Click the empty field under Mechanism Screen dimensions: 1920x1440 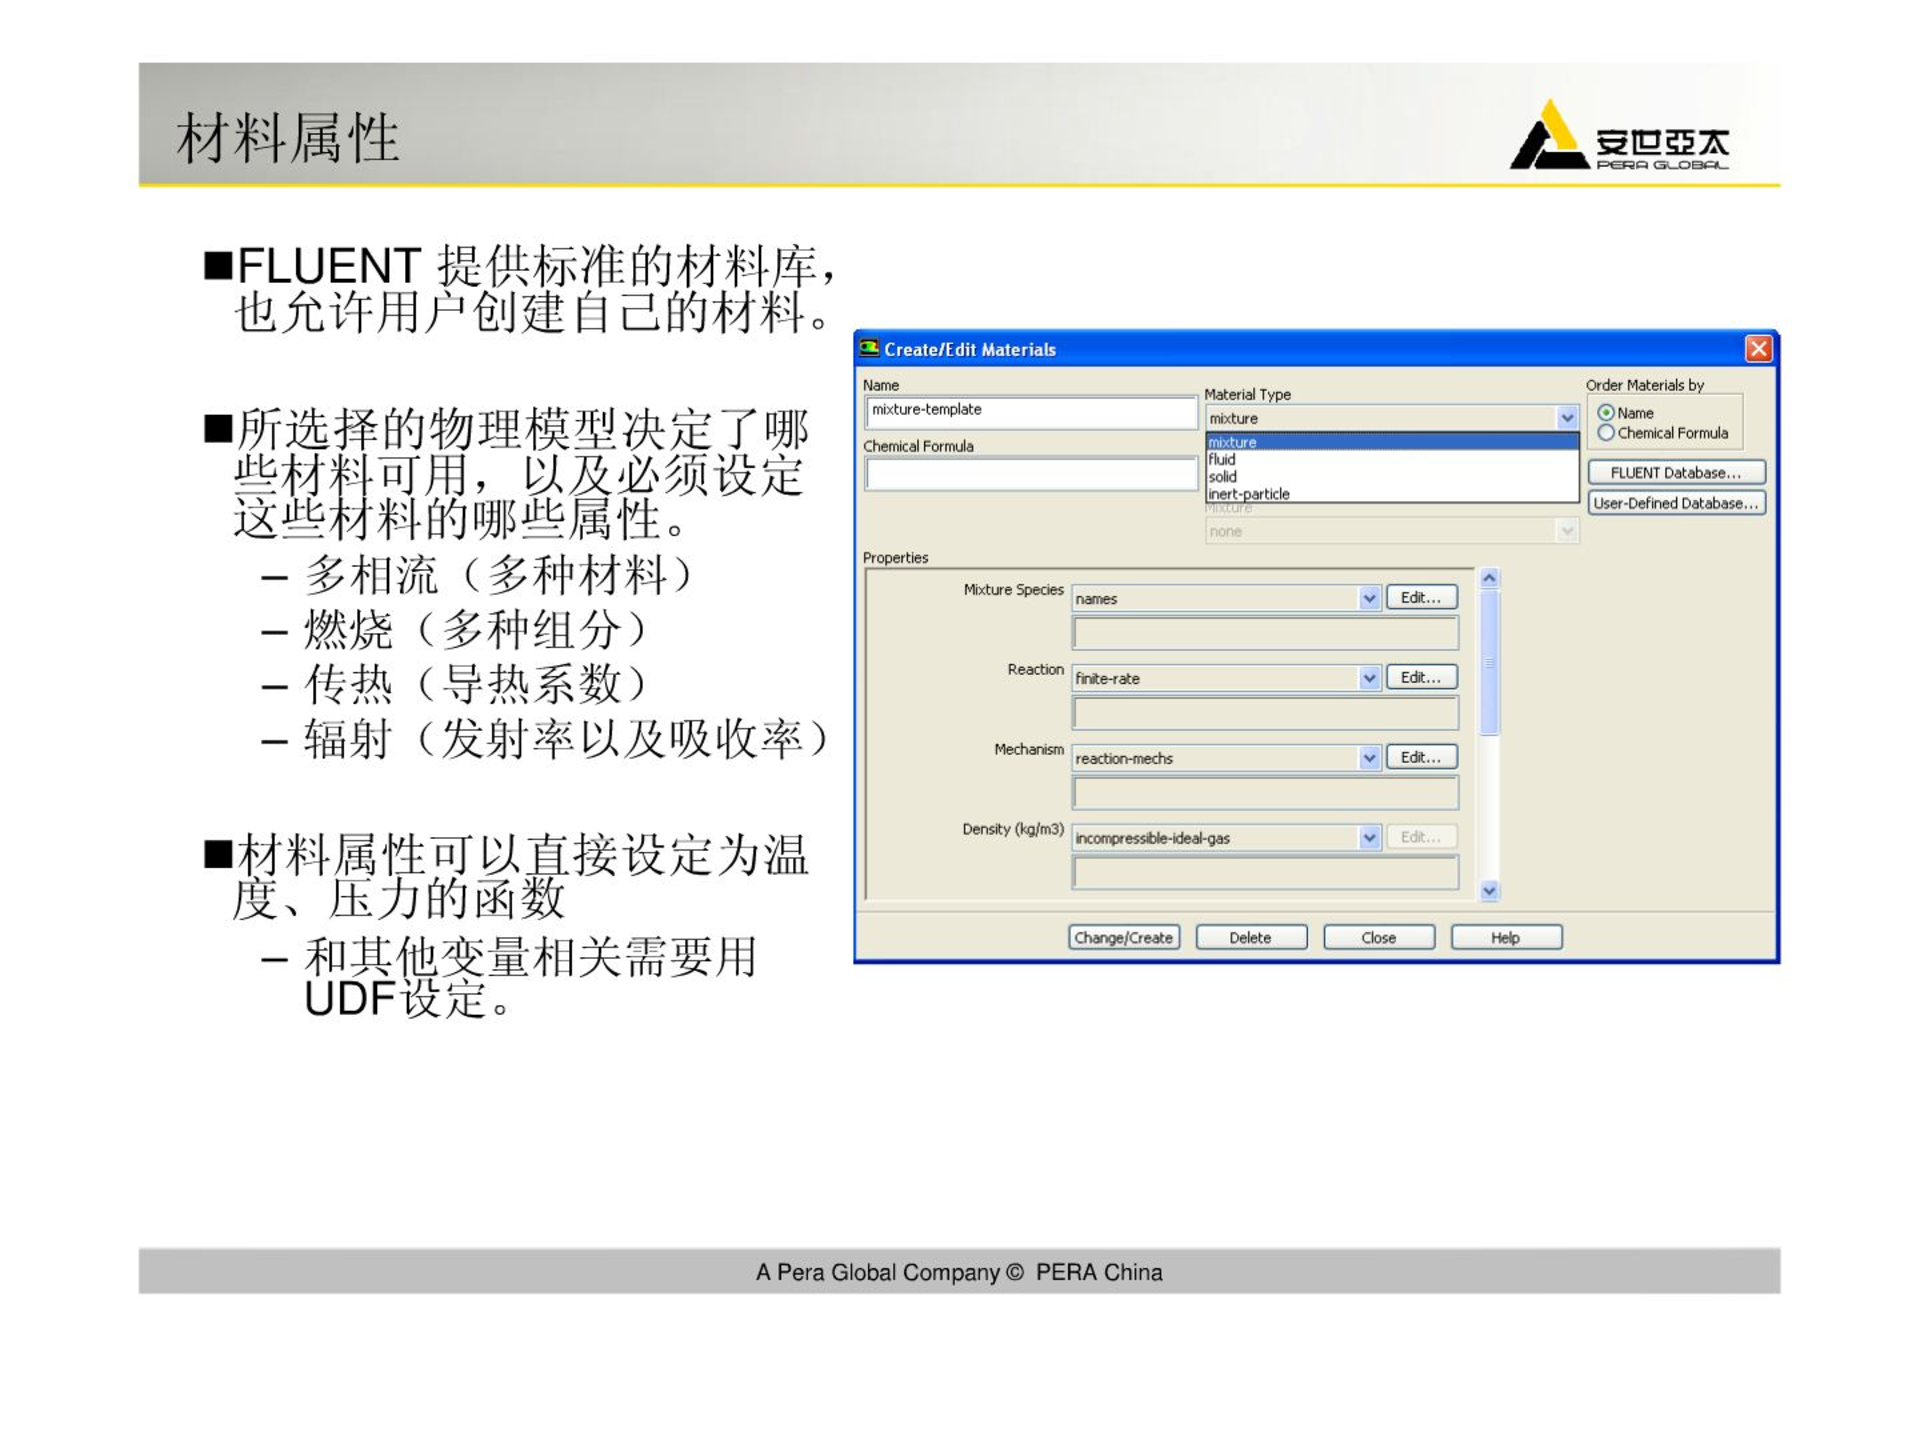[1265, 793]
